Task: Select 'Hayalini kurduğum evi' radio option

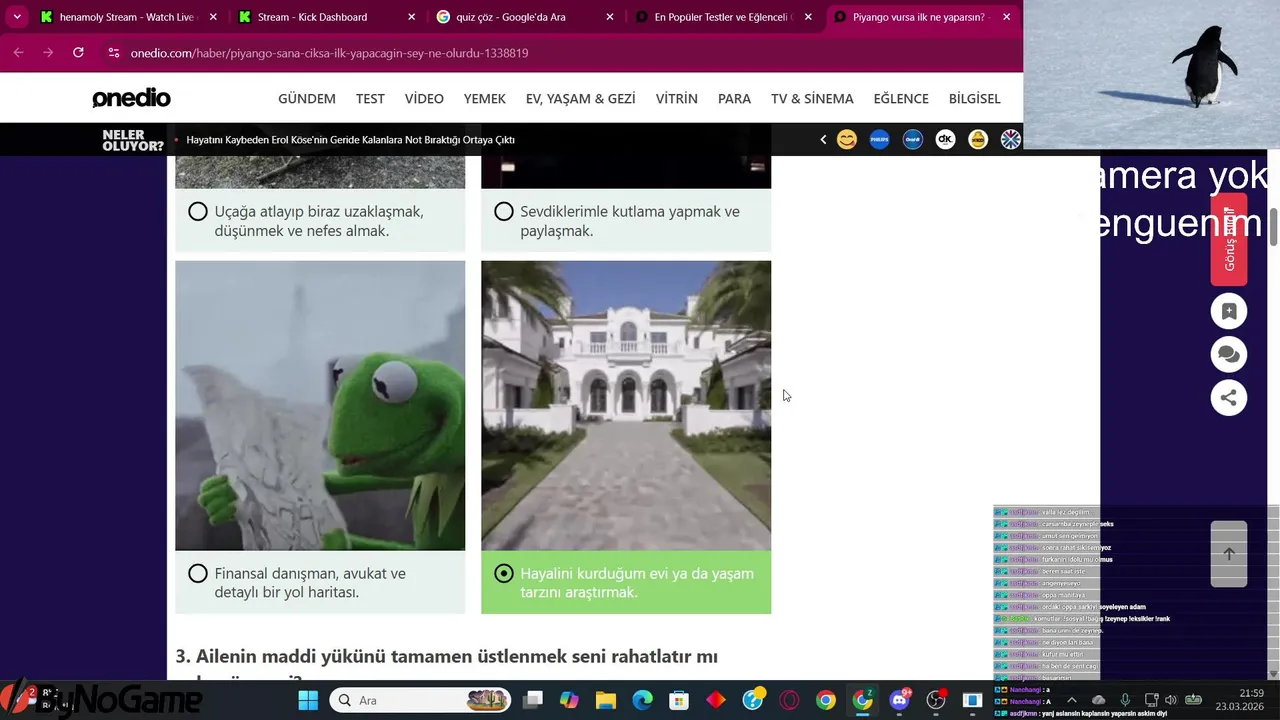Action: (504, 574)
